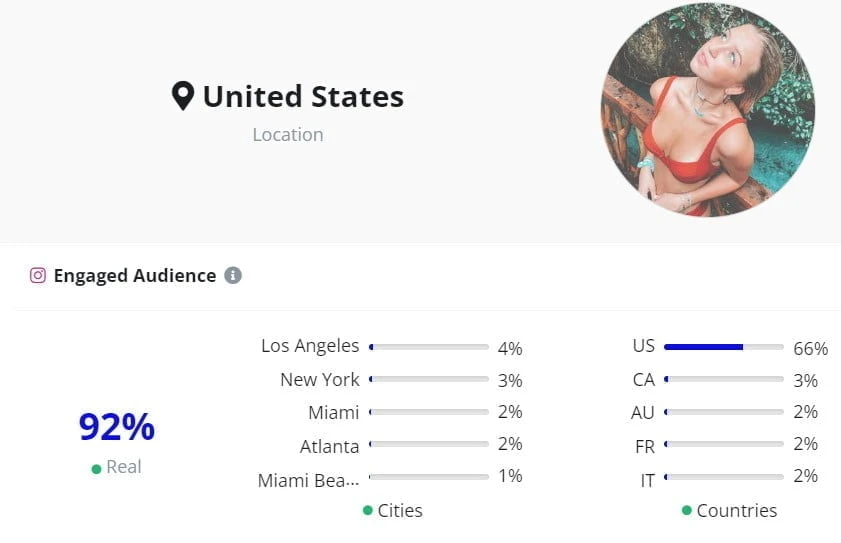This screenshot has width=841, height=543.
Task: Open the Engaged Audience info icon
Action: tap(233, 275)
